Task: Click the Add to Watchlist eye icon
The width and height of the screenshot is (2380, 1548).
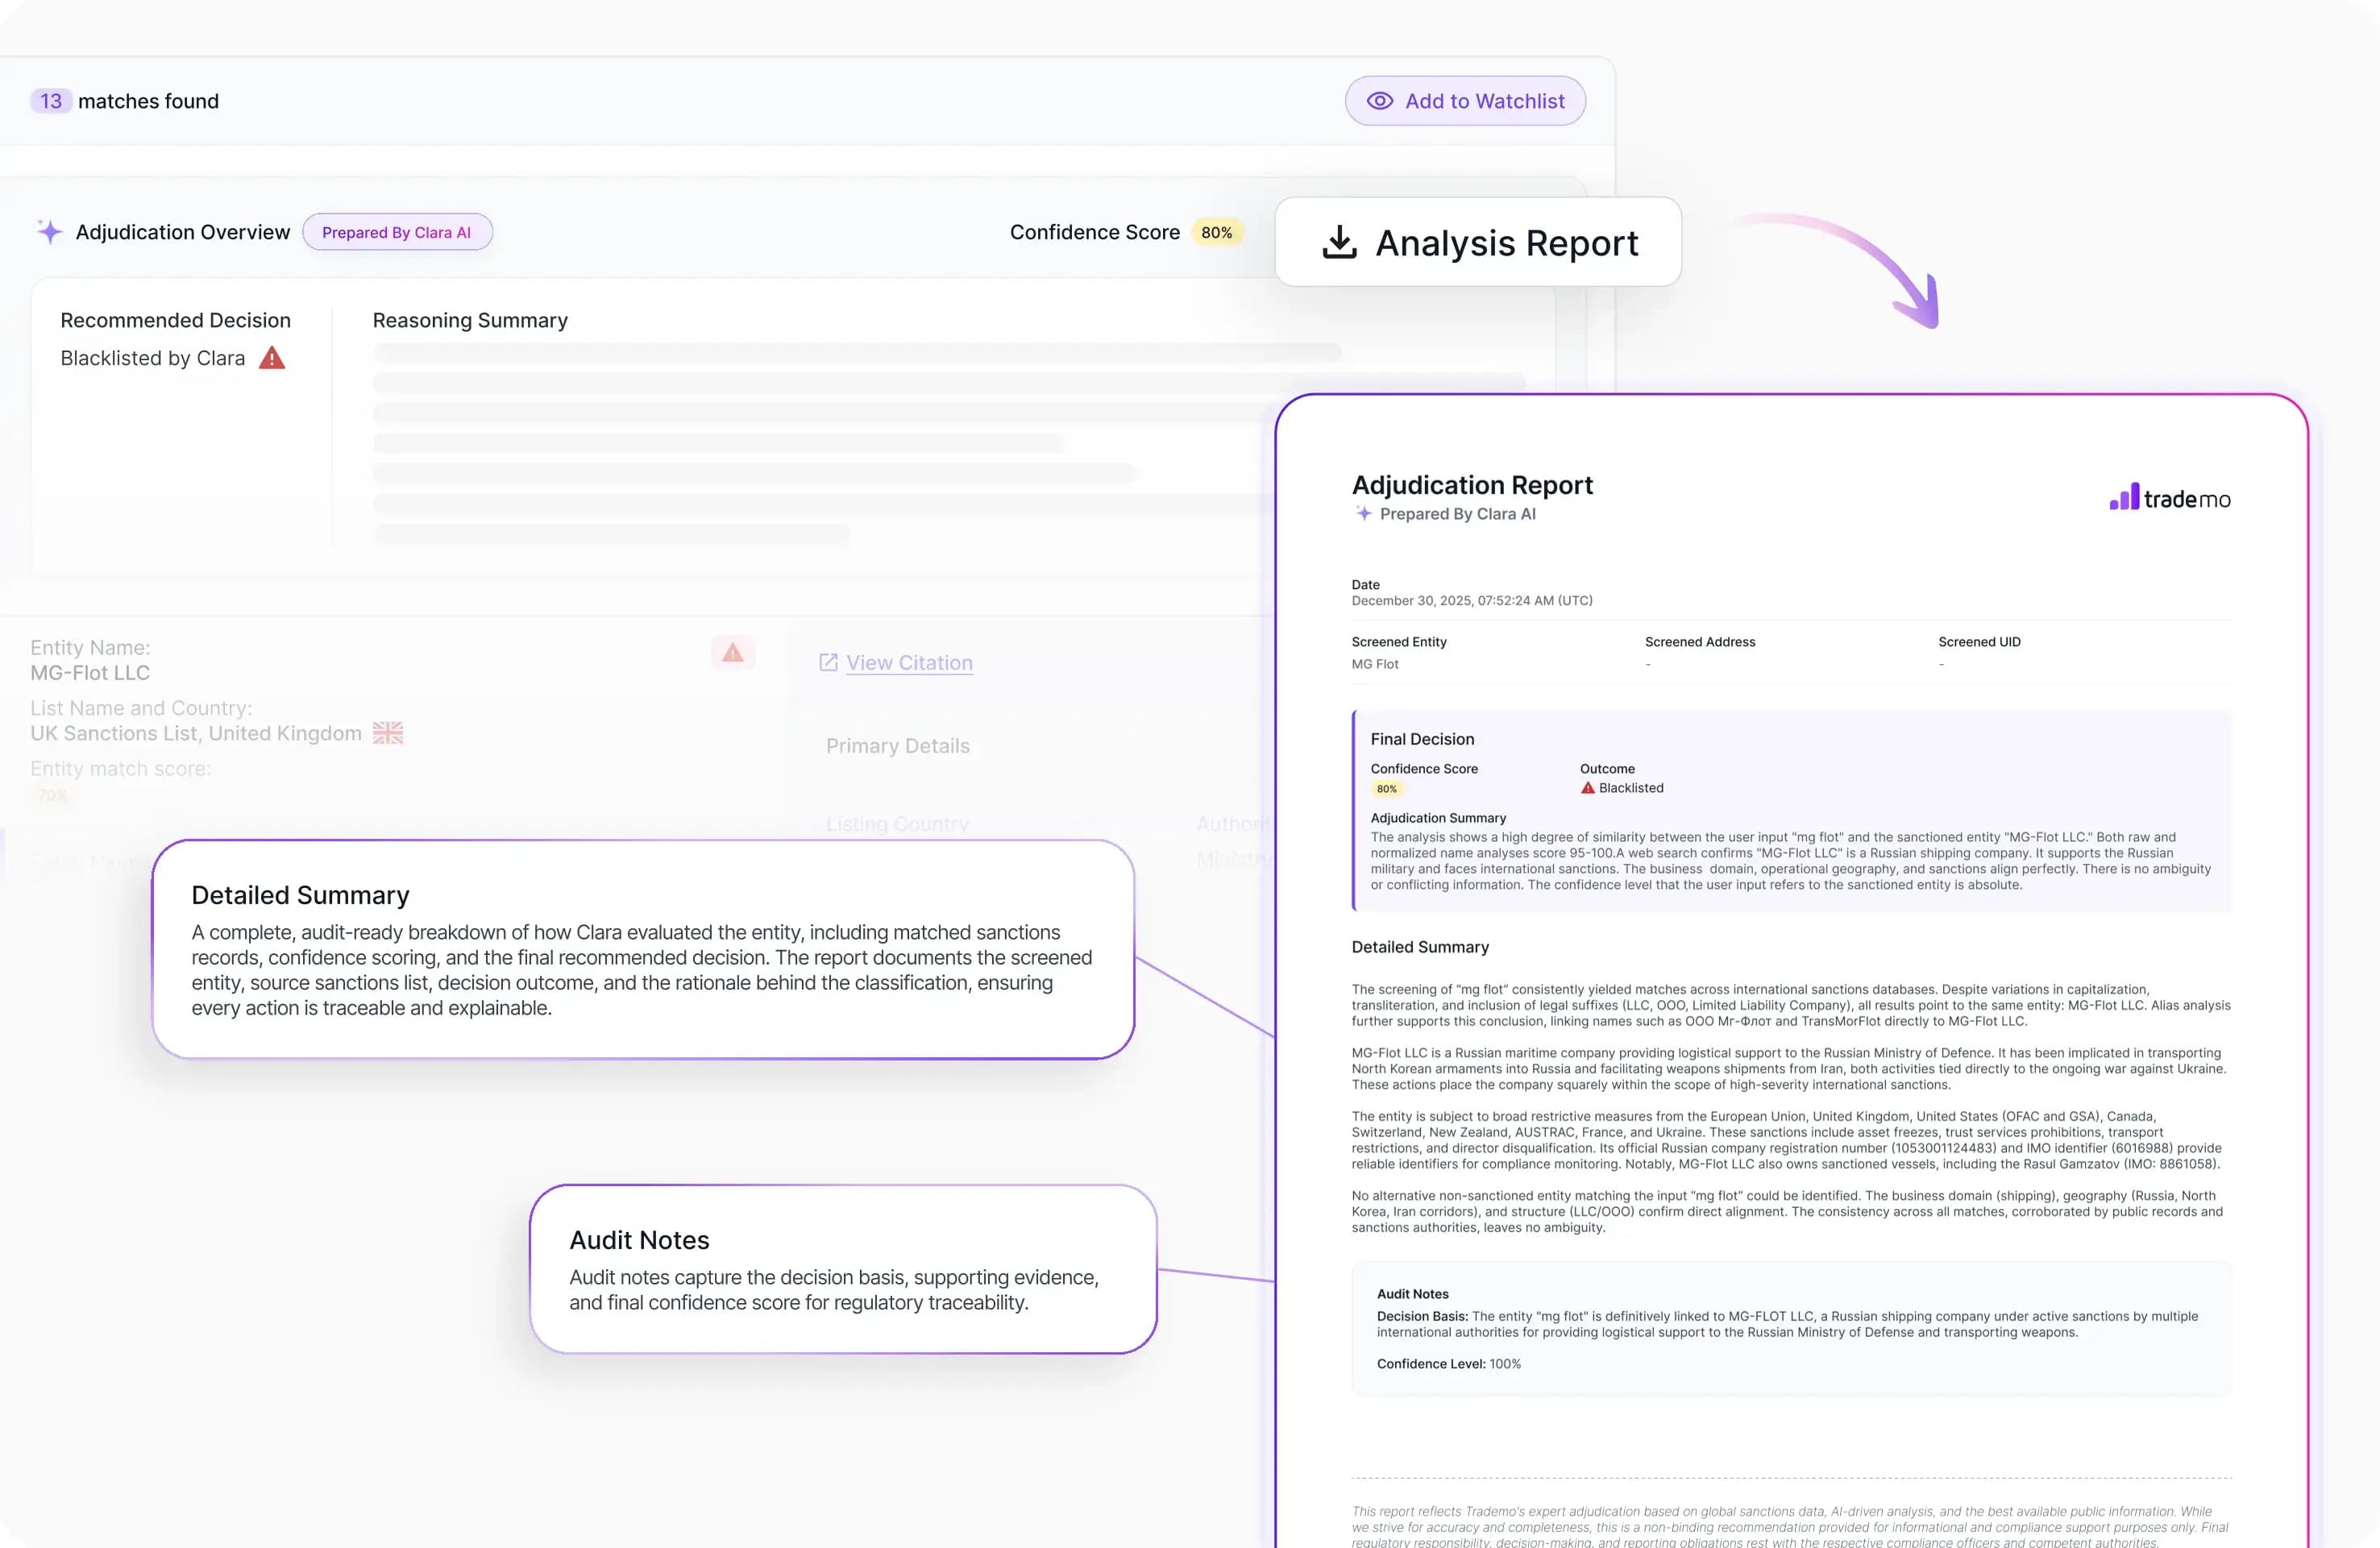Action: [1379, 101]
